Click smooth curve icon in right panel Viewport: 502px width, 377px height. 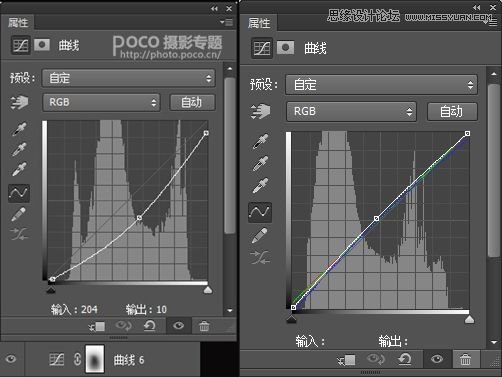click(260, 257)
